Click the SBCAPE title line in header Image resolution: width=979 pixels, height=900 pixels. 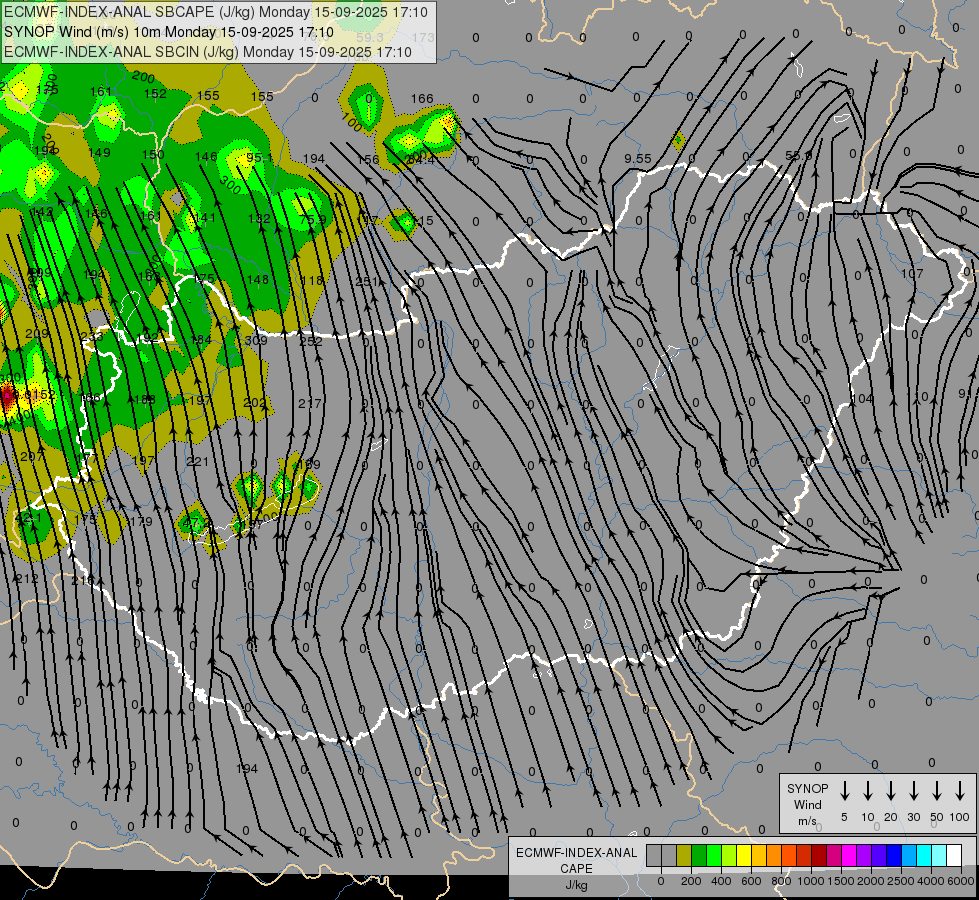pyautogui.click(x=216, y=12)
